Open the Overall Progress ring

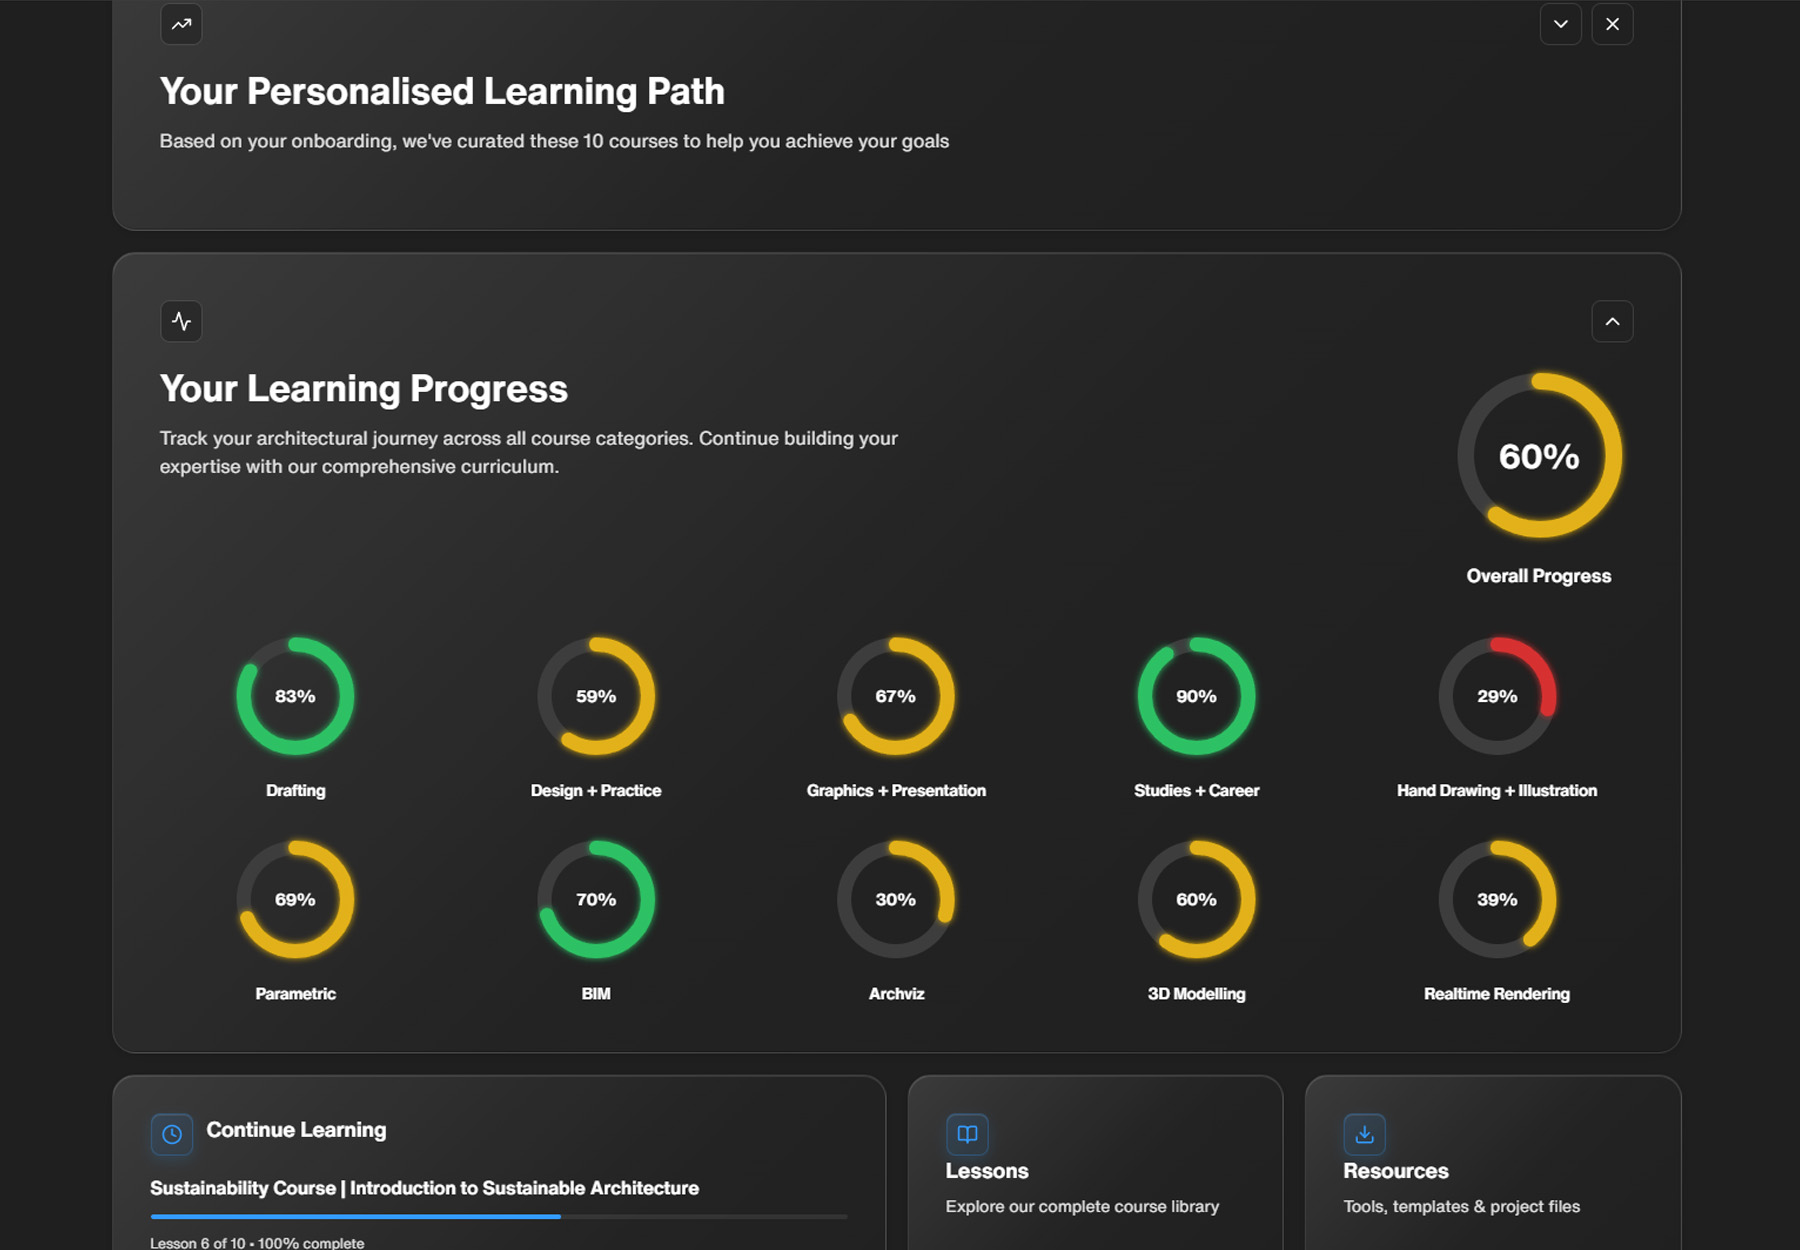pos(1539,456)
